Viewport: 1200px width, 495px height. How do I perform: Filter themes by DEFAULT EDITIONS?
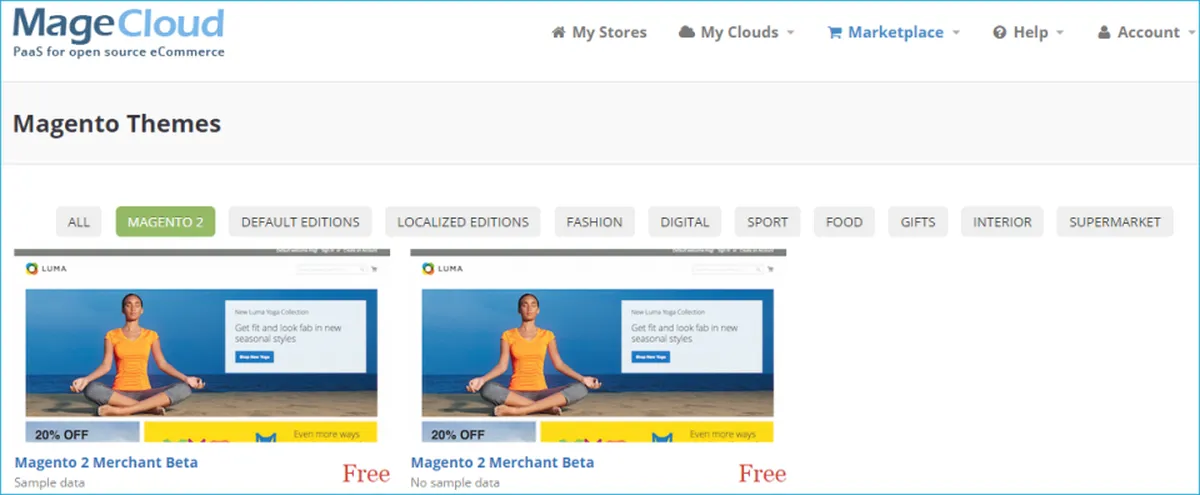coord(301,222)
